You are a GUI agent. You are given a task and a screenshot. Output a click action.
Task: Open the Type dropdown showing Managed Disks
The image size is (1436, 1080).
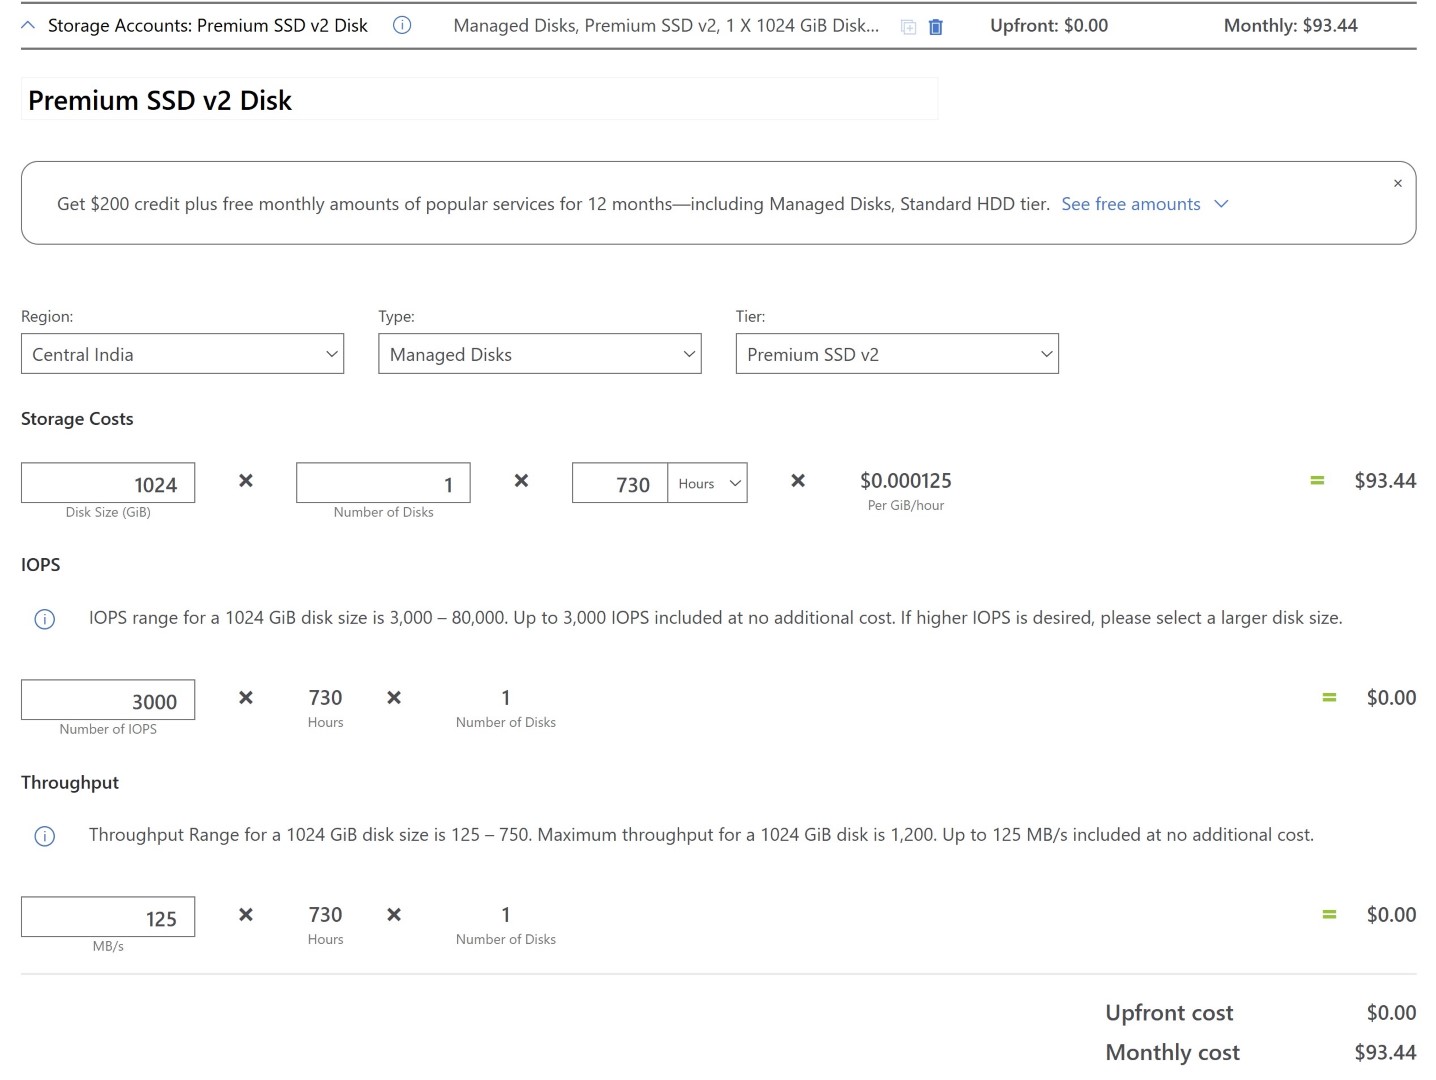(540, 354)
